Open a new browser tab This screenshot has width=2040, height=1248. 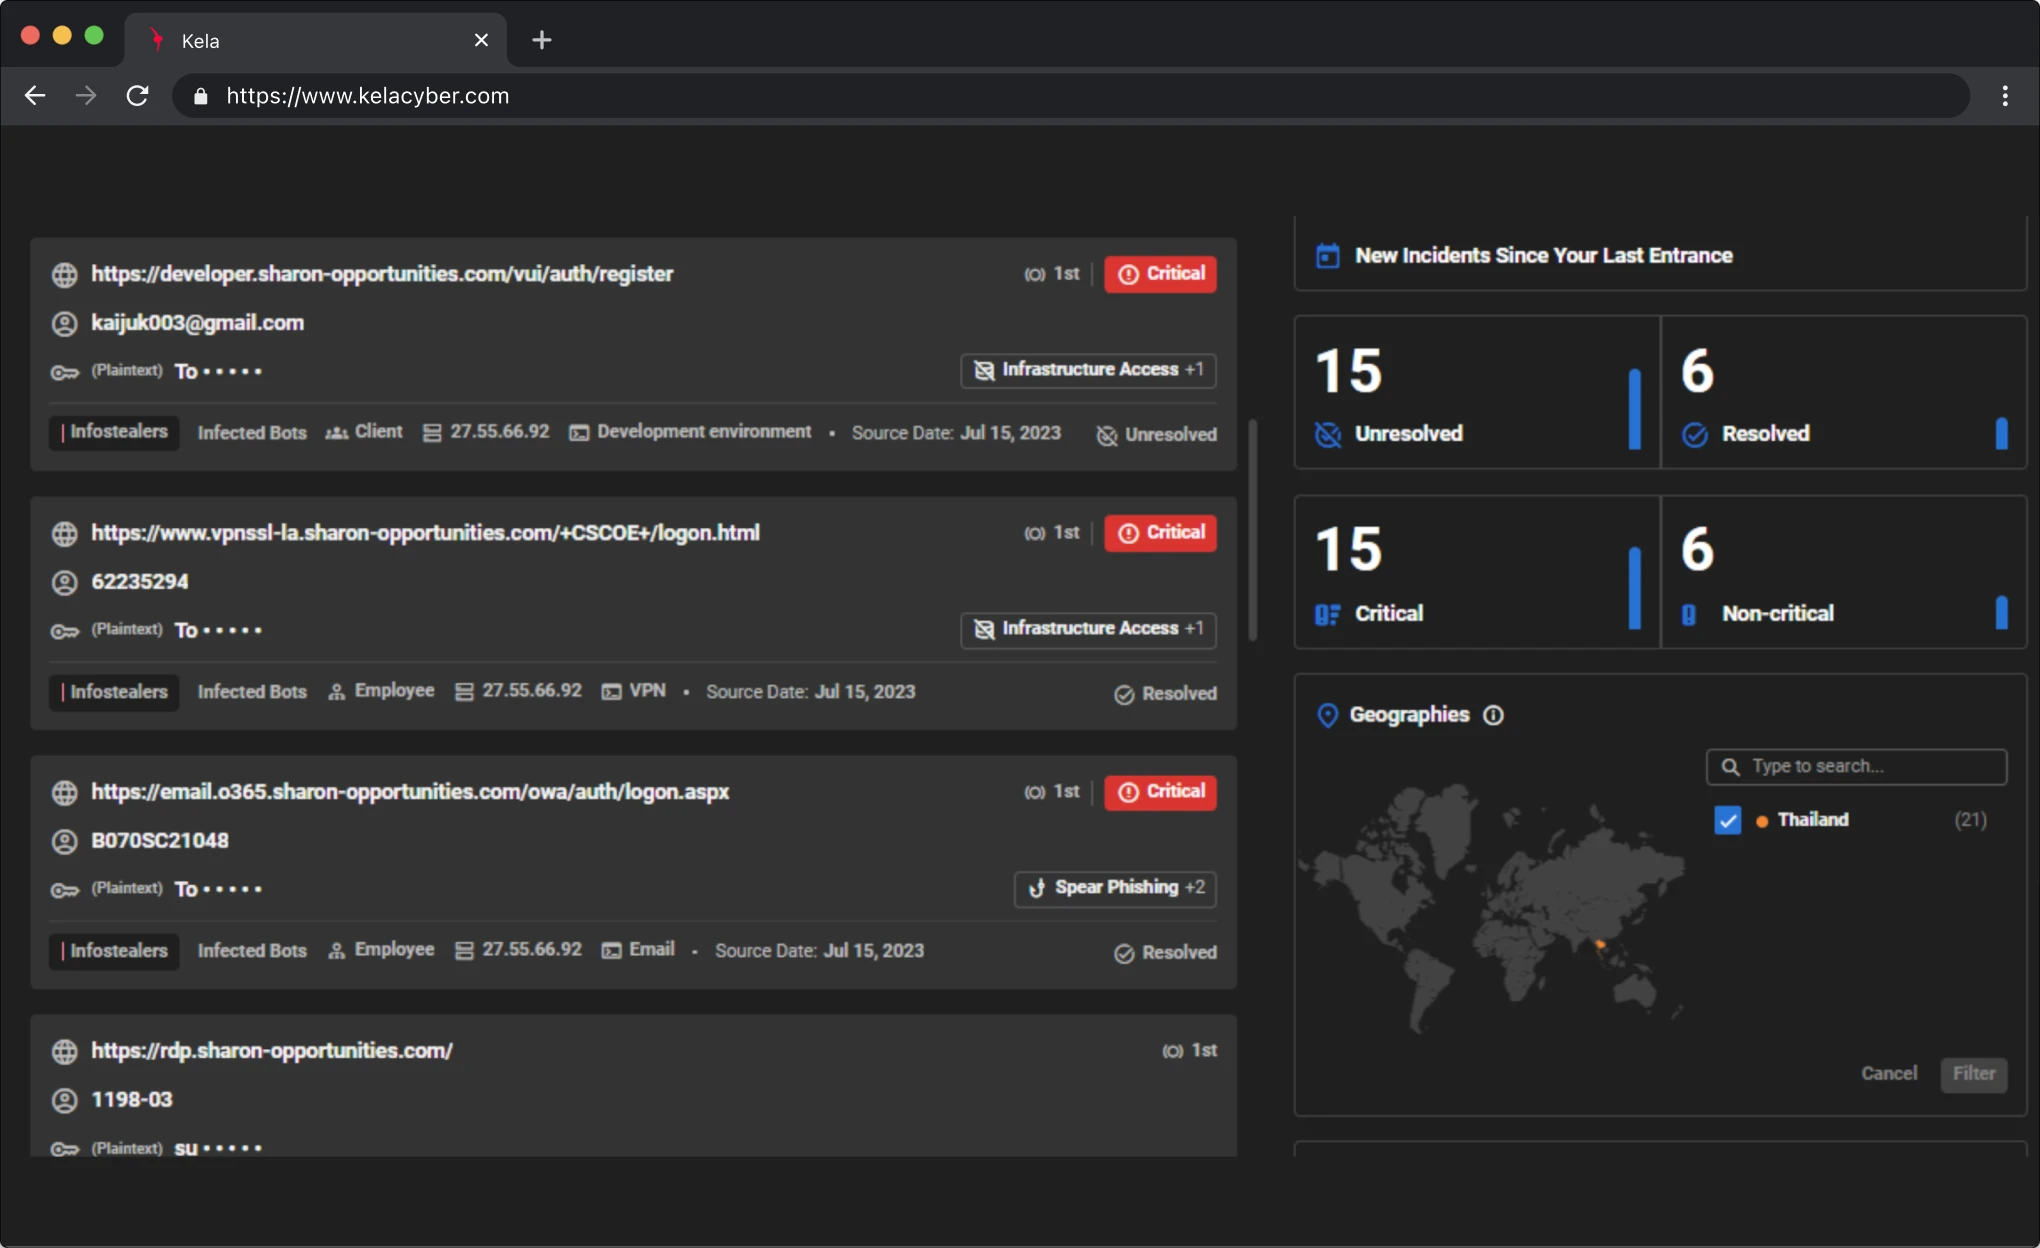(542, 40)
